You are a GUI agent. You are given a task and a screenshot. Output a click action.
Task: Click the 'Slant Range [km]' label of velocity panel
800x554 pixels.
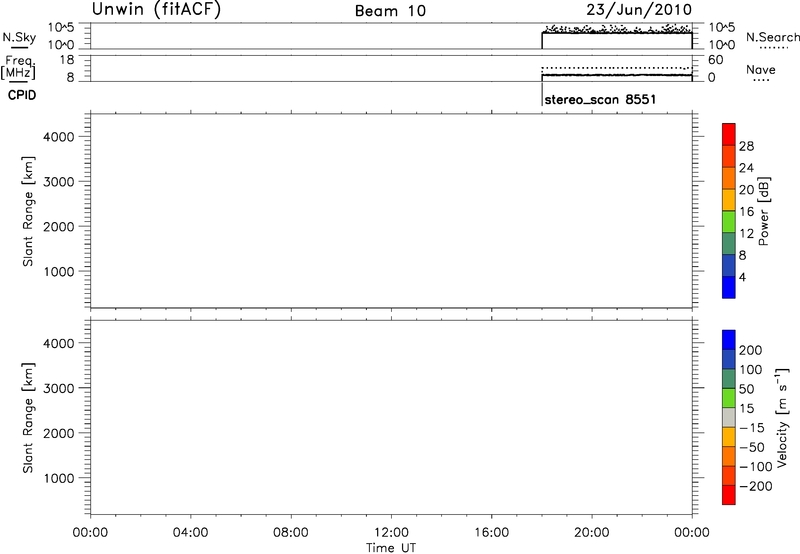28,418
